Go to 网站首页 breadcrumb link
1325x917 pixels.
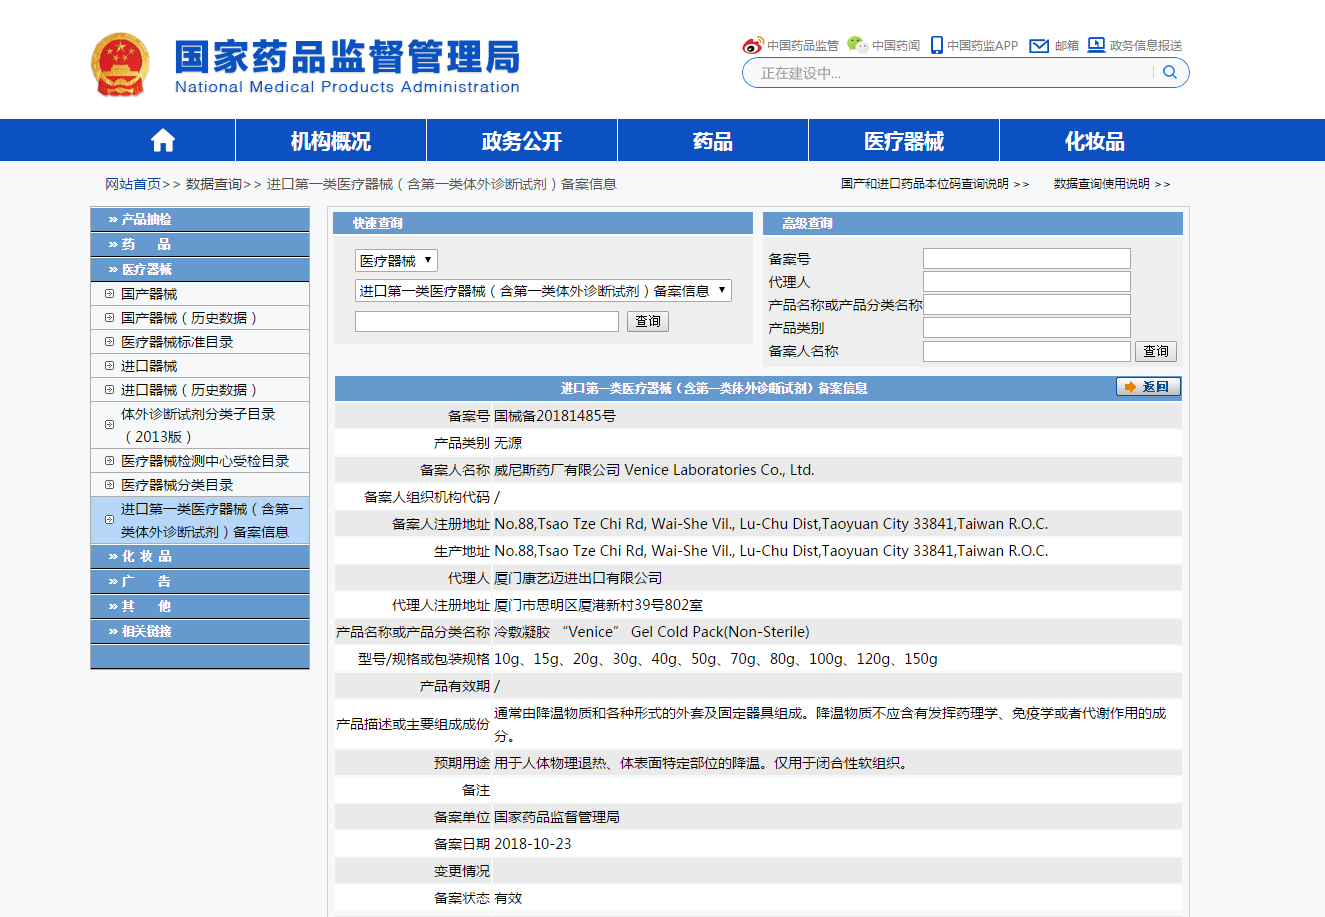[x=133, y=184]
